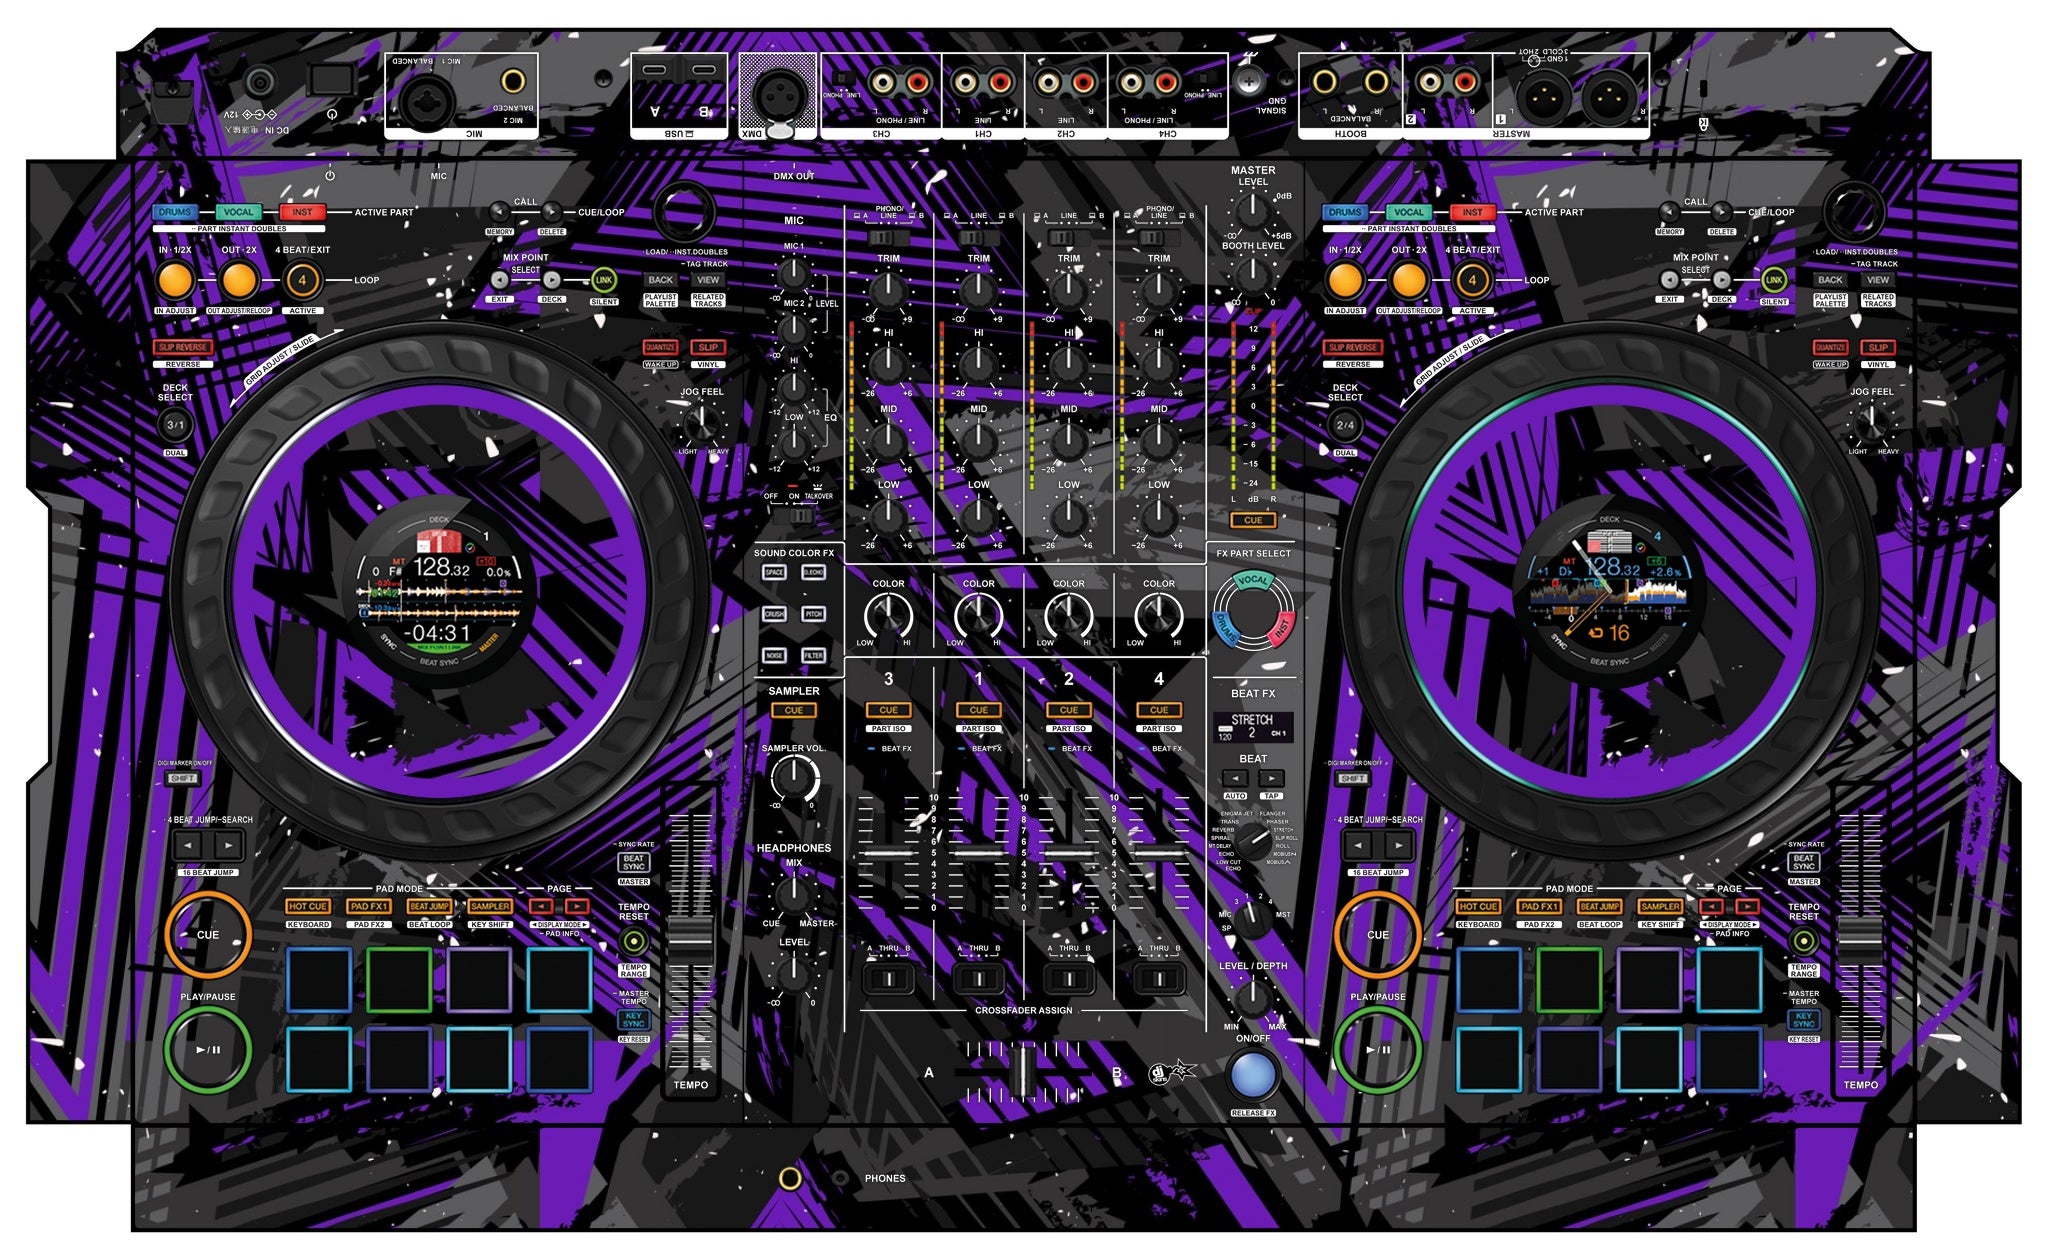2048x1244 pixels.
Task: Tap the PLAY/PAUSE button on right deck
Action: [x=1377, y=1049]
